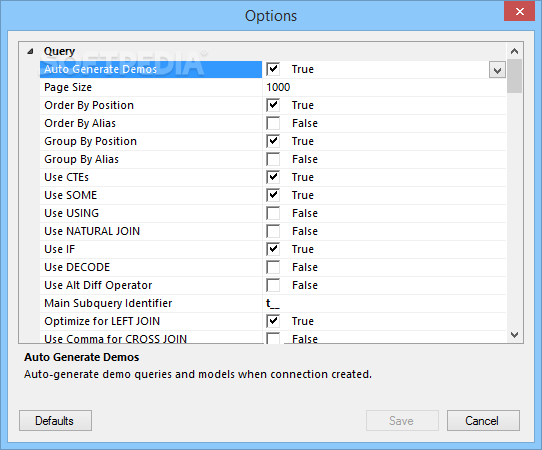Uncheck the Use CTEs checkbox
This screenshot has width=542, height=450.
click(x=273, y=177)
